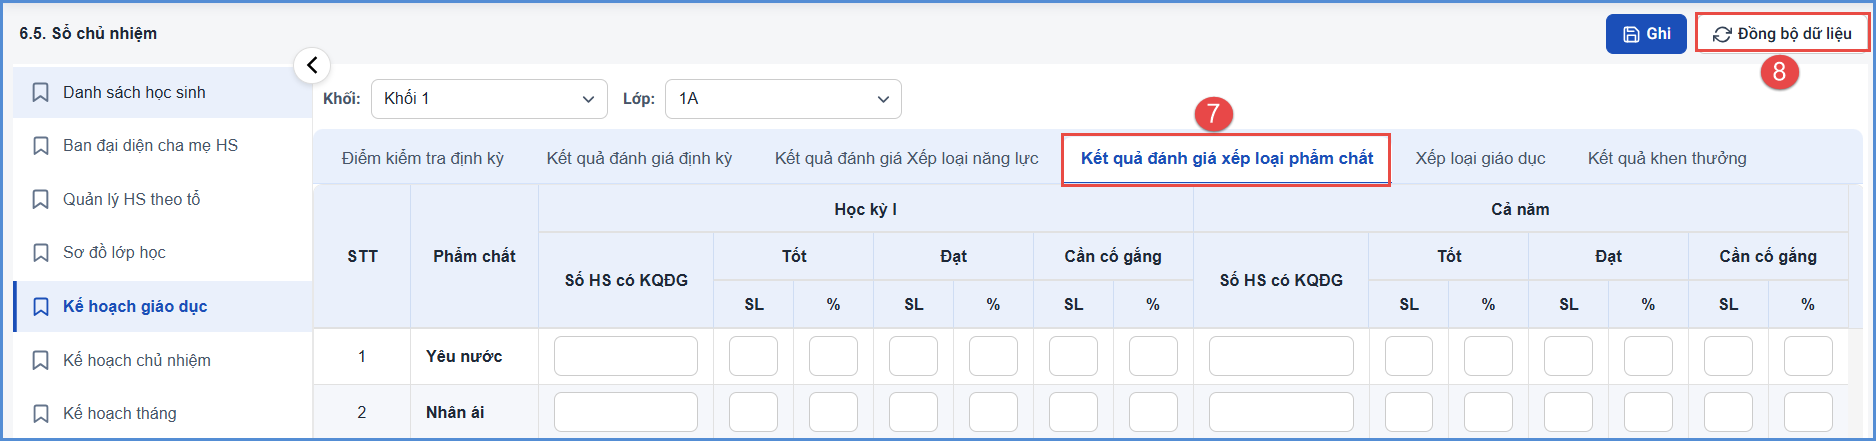
Task: Click bookmark icon beside Kế hoạch tháng
Action: 41,413
